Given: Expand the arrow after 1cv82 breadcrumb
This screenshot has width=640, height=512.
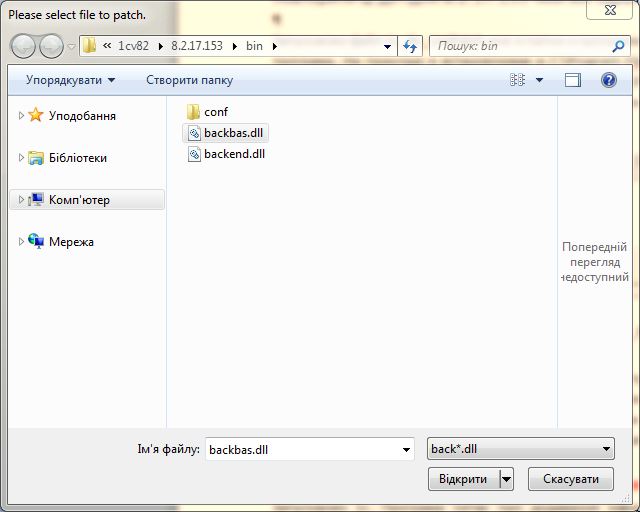Looking at the screenshot, I should click(160, 46).
